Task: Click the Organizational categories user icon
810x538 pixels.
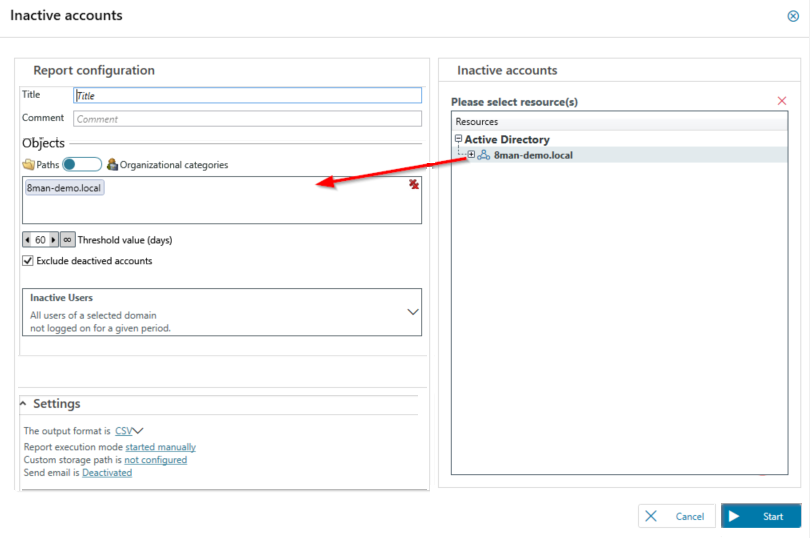Action: pyautogui.click(x=112, y=165)
